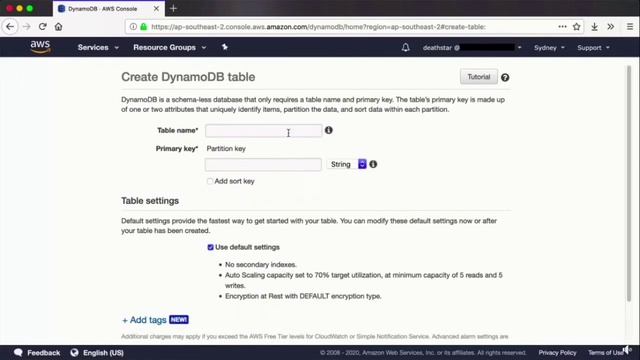Image resolution: width=640 pixels, height=360 pixels.
Task: Click the Create DynamoDB table heading
Action: pyautogui.click(x=188, y=77)
